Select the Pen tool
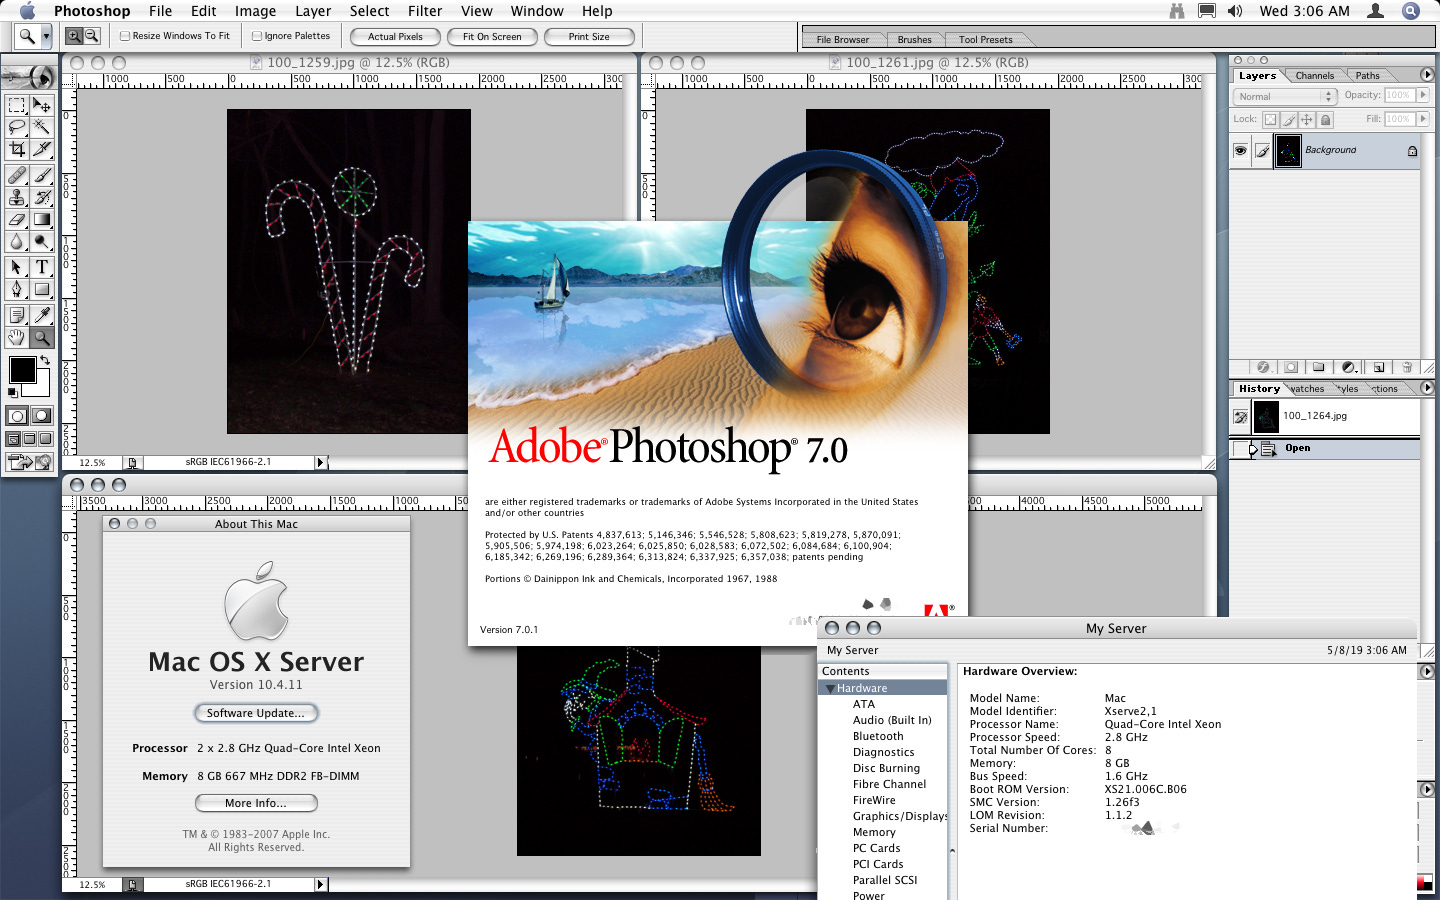 pos(17,289)
